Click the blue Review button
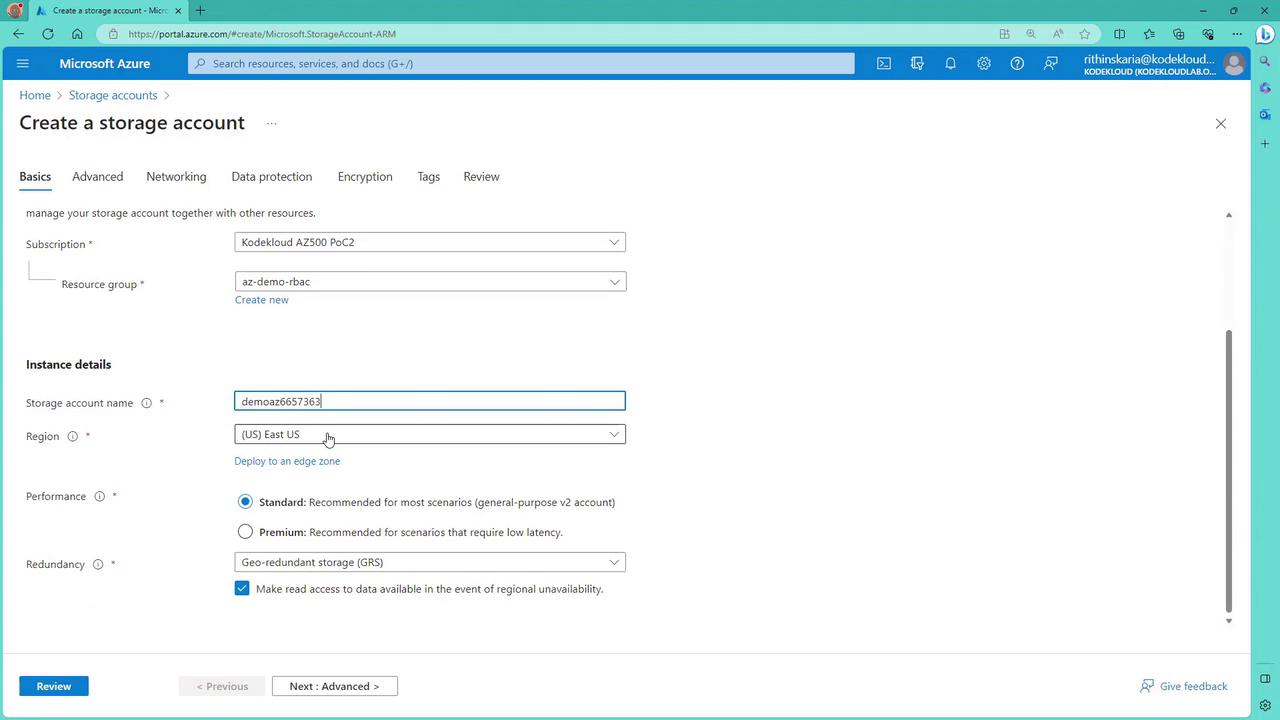Image resolution: width=1280 pixels, height=720 pixels. click(54, 686)
